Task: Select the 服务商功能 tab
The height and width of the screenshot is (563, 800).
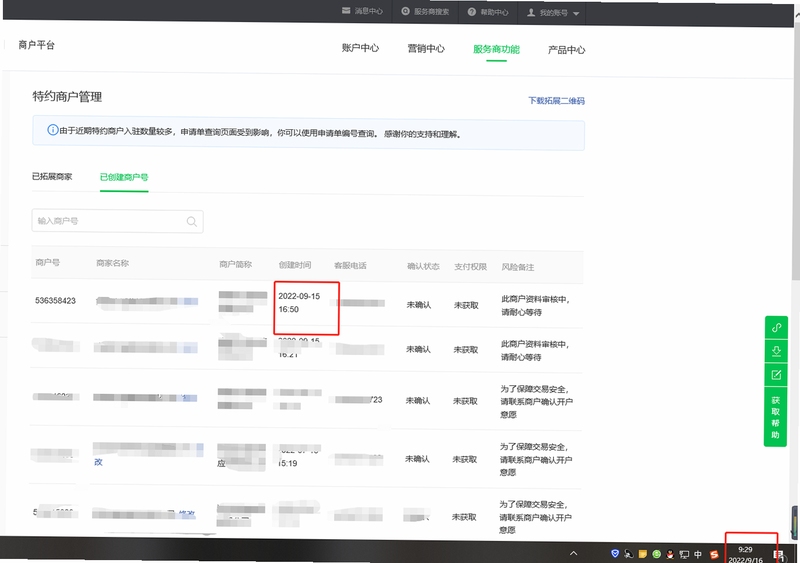Action: (x=496, y=49)
